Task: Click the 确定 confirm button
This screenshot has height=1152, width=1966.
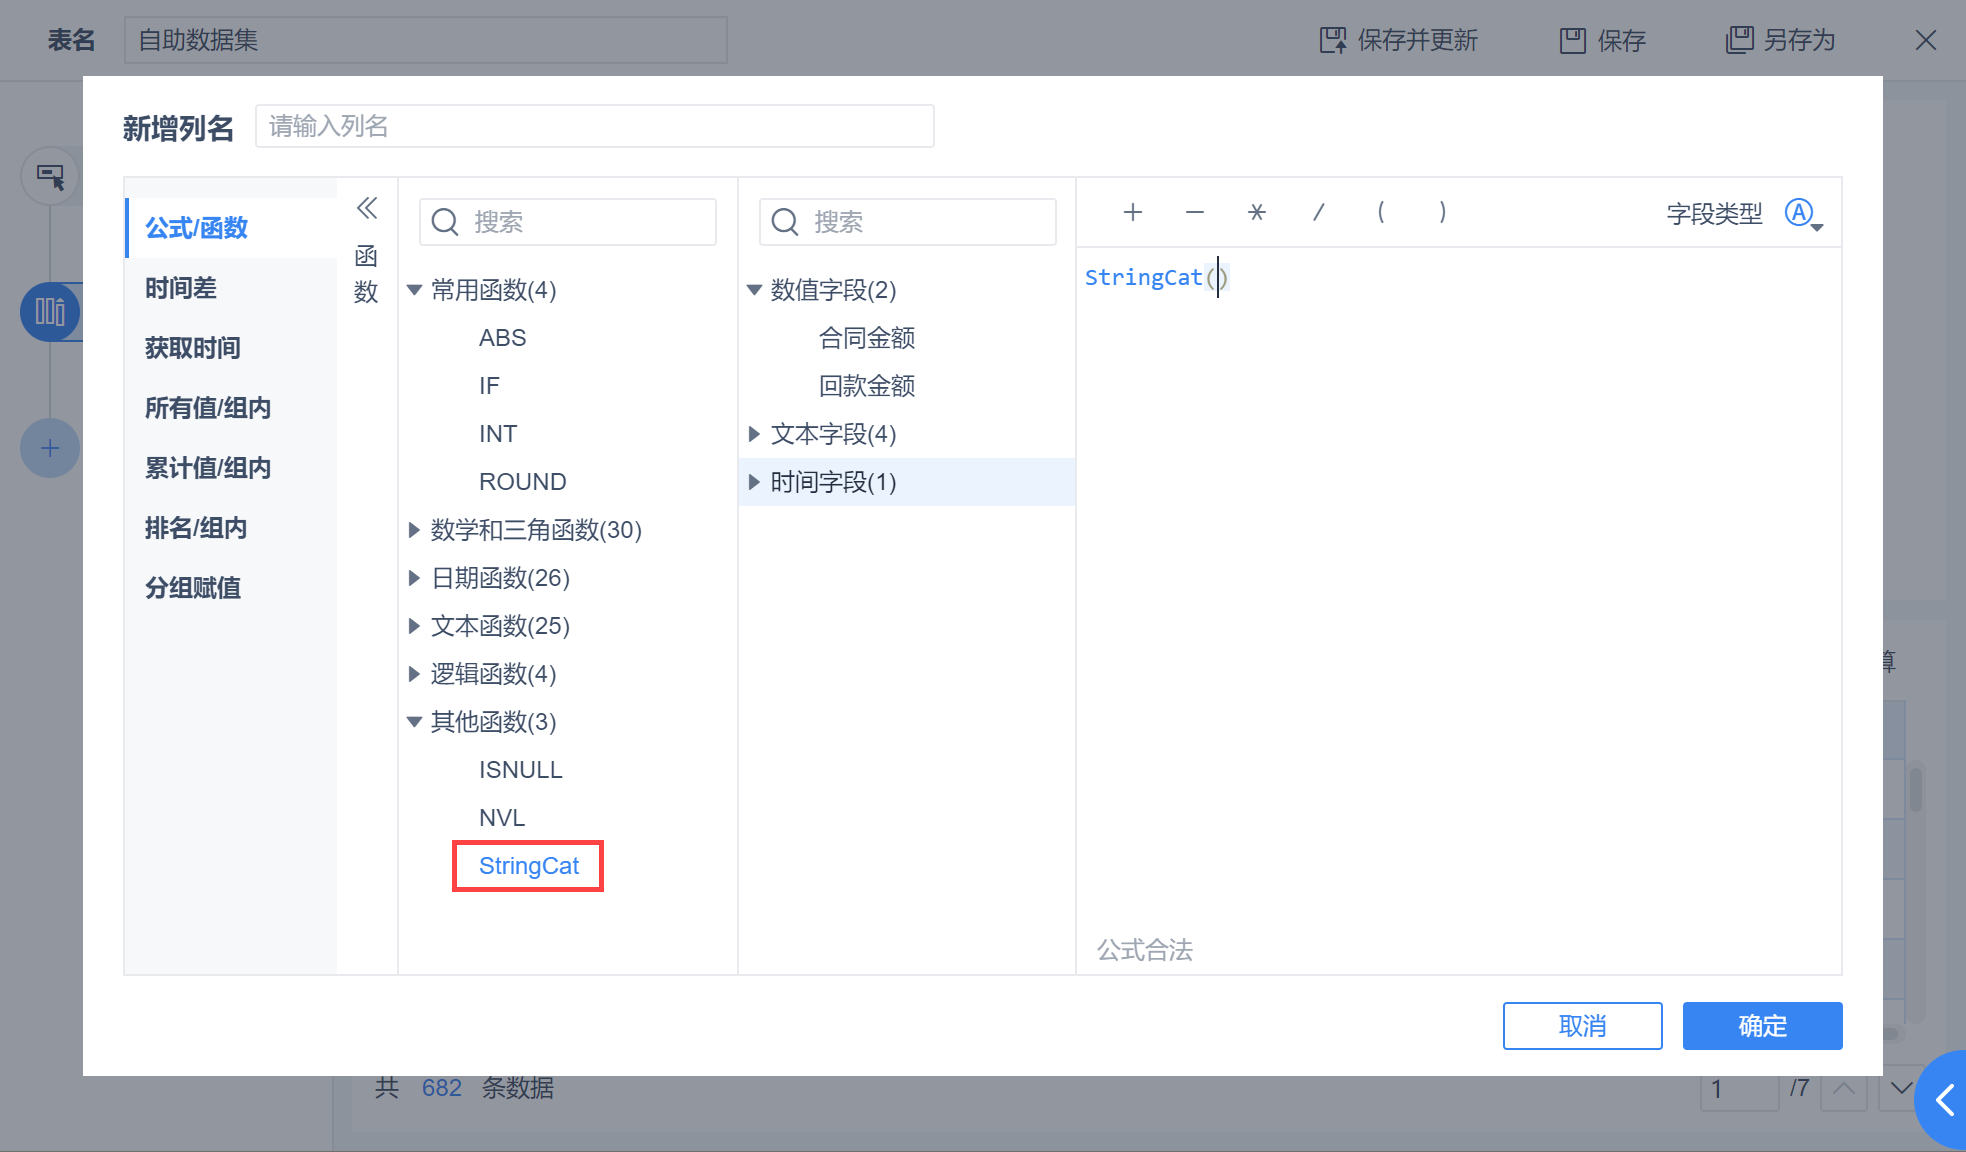Action: [x=1762, y=1026]
